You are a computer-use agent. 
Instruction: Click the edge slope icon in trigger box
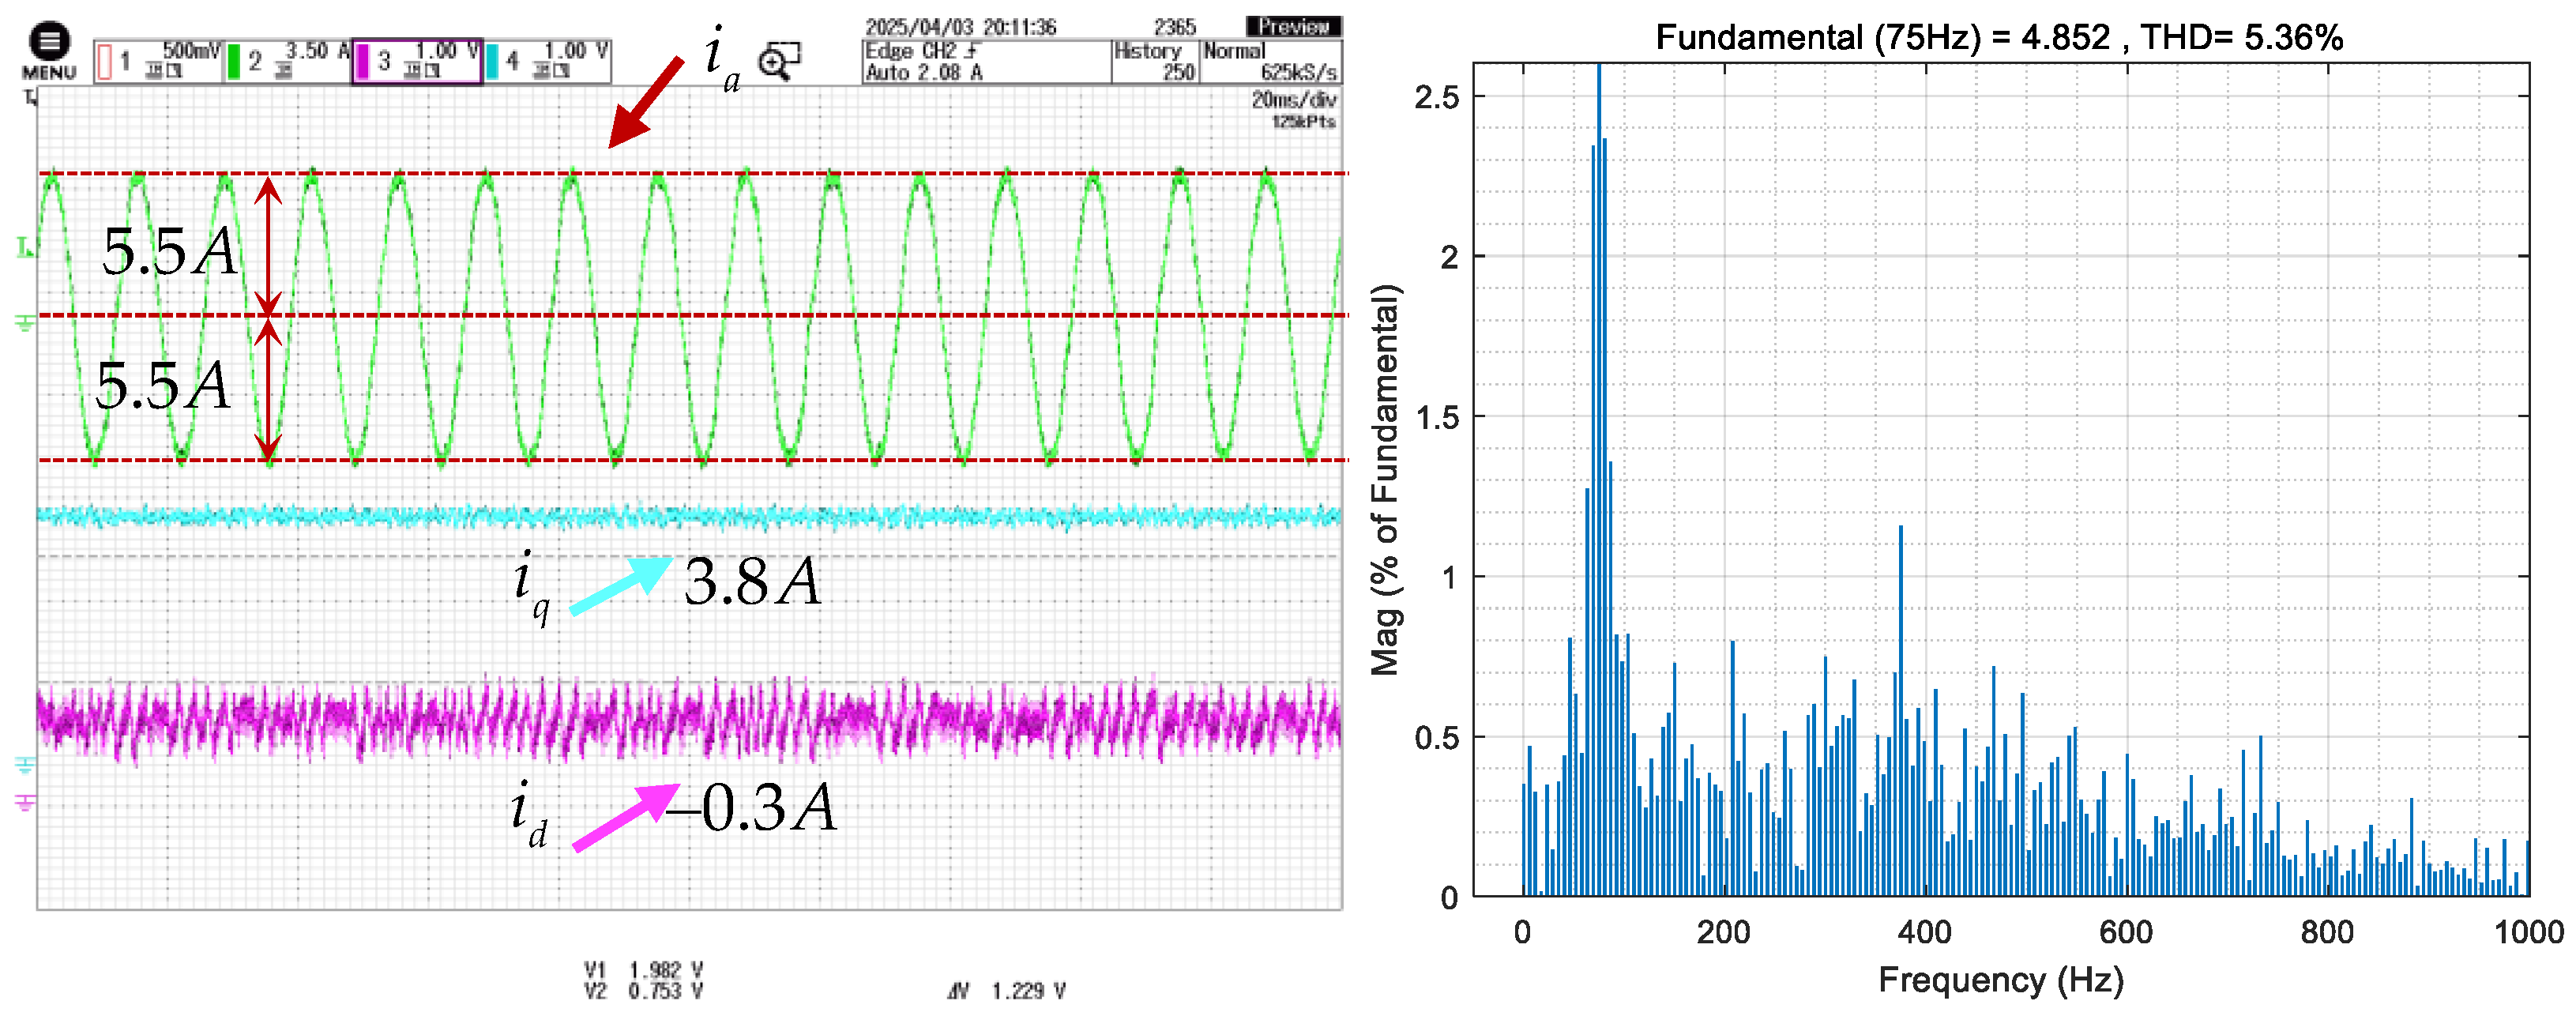point(972,50)
